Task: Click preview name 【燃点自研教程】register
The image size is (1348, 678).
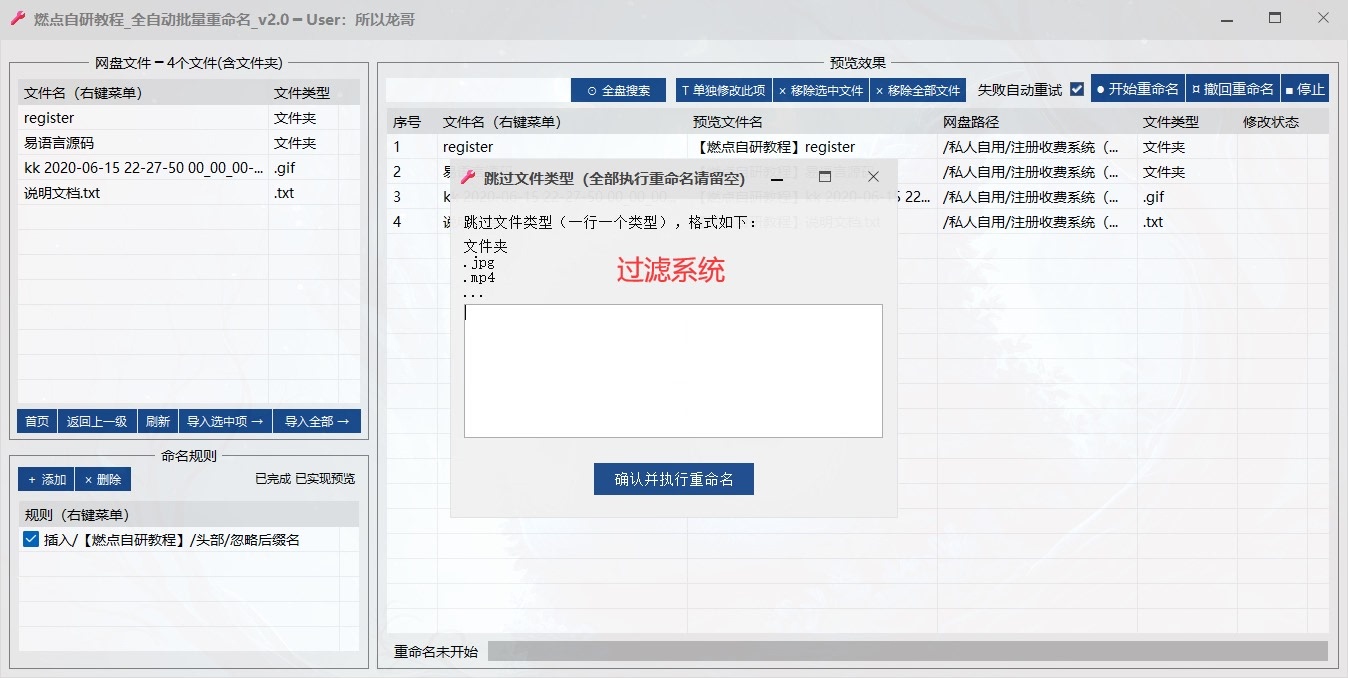Action: [x=774, y=147]
